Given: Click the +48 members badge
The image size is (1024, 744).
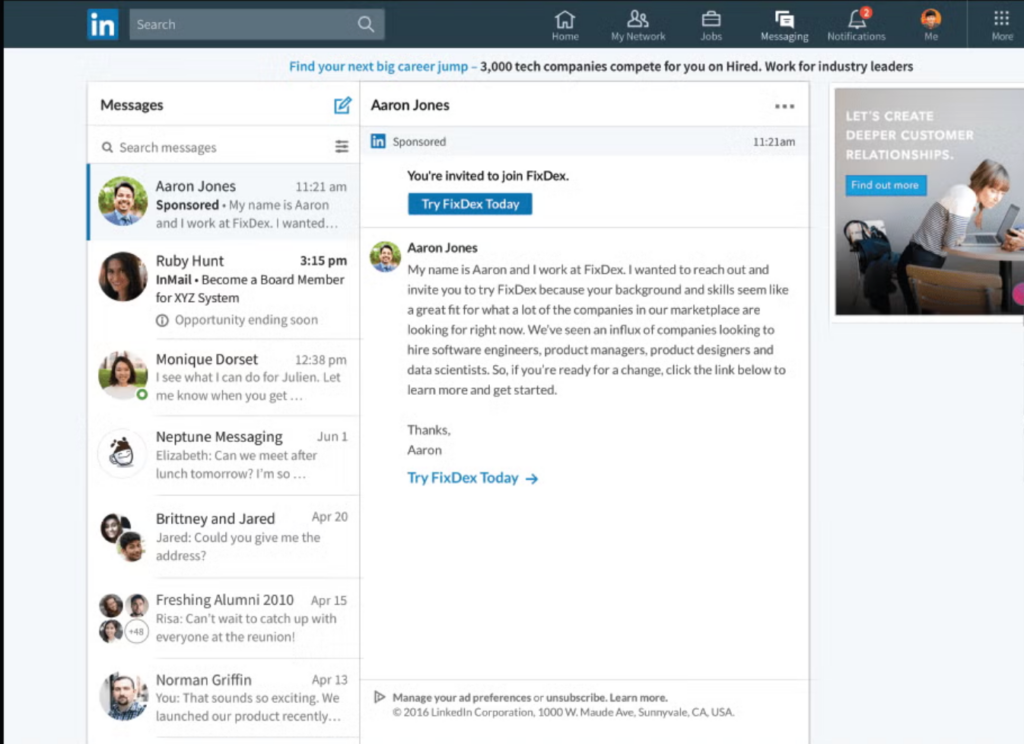Looking at the screenshot, I should (x=136, y=632).
